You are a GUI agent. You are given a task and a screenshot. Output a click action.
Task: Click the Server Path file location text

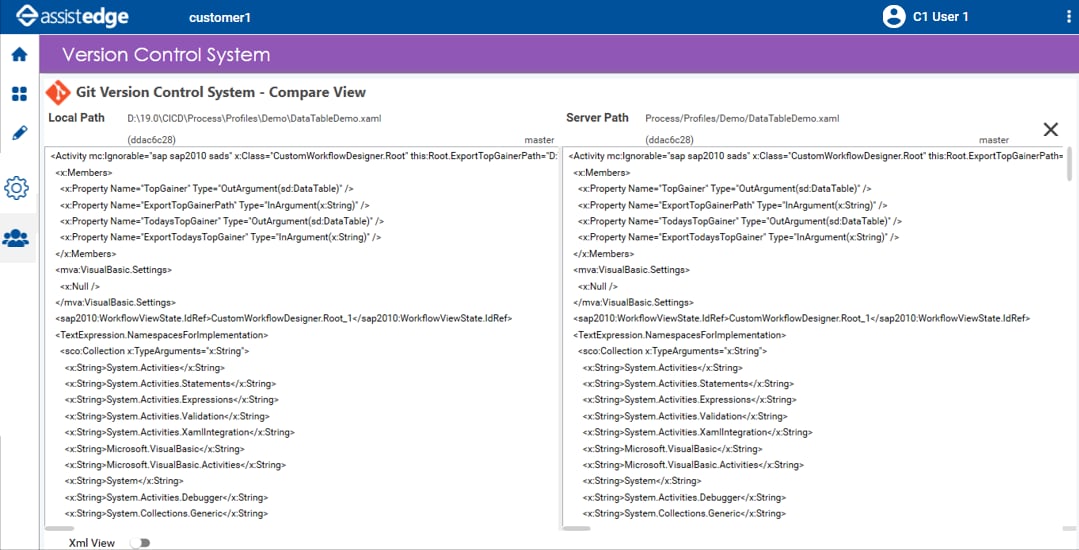pos(742,118)
